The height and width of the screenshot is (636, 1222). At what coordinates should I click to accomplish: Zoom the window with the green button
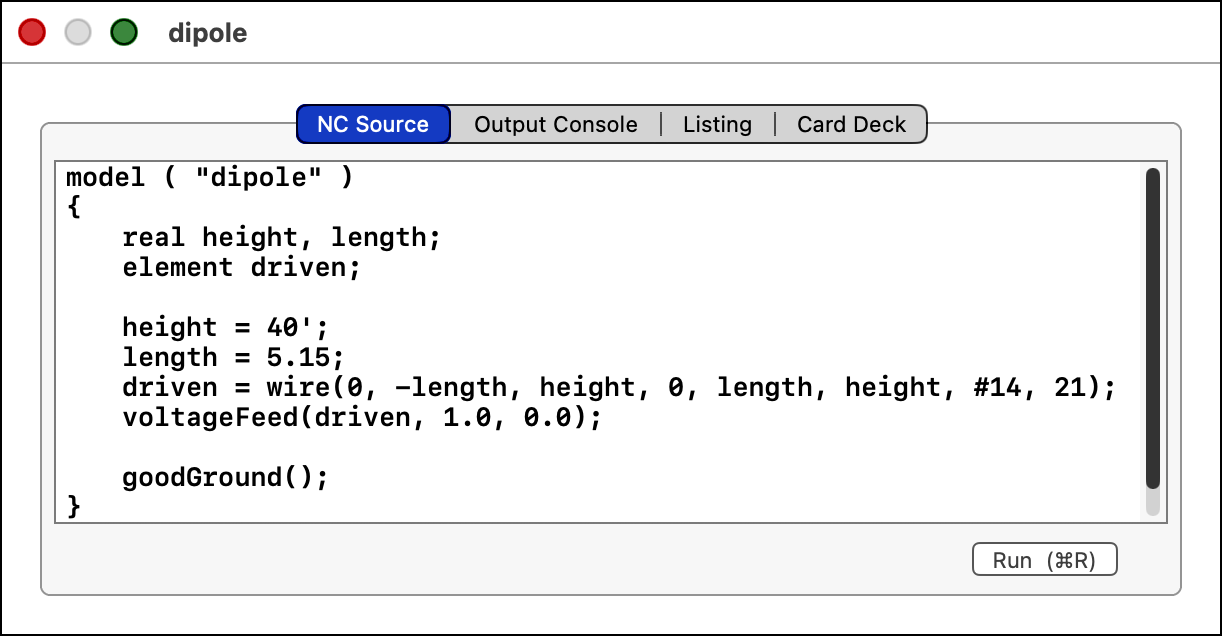point(124,33)
